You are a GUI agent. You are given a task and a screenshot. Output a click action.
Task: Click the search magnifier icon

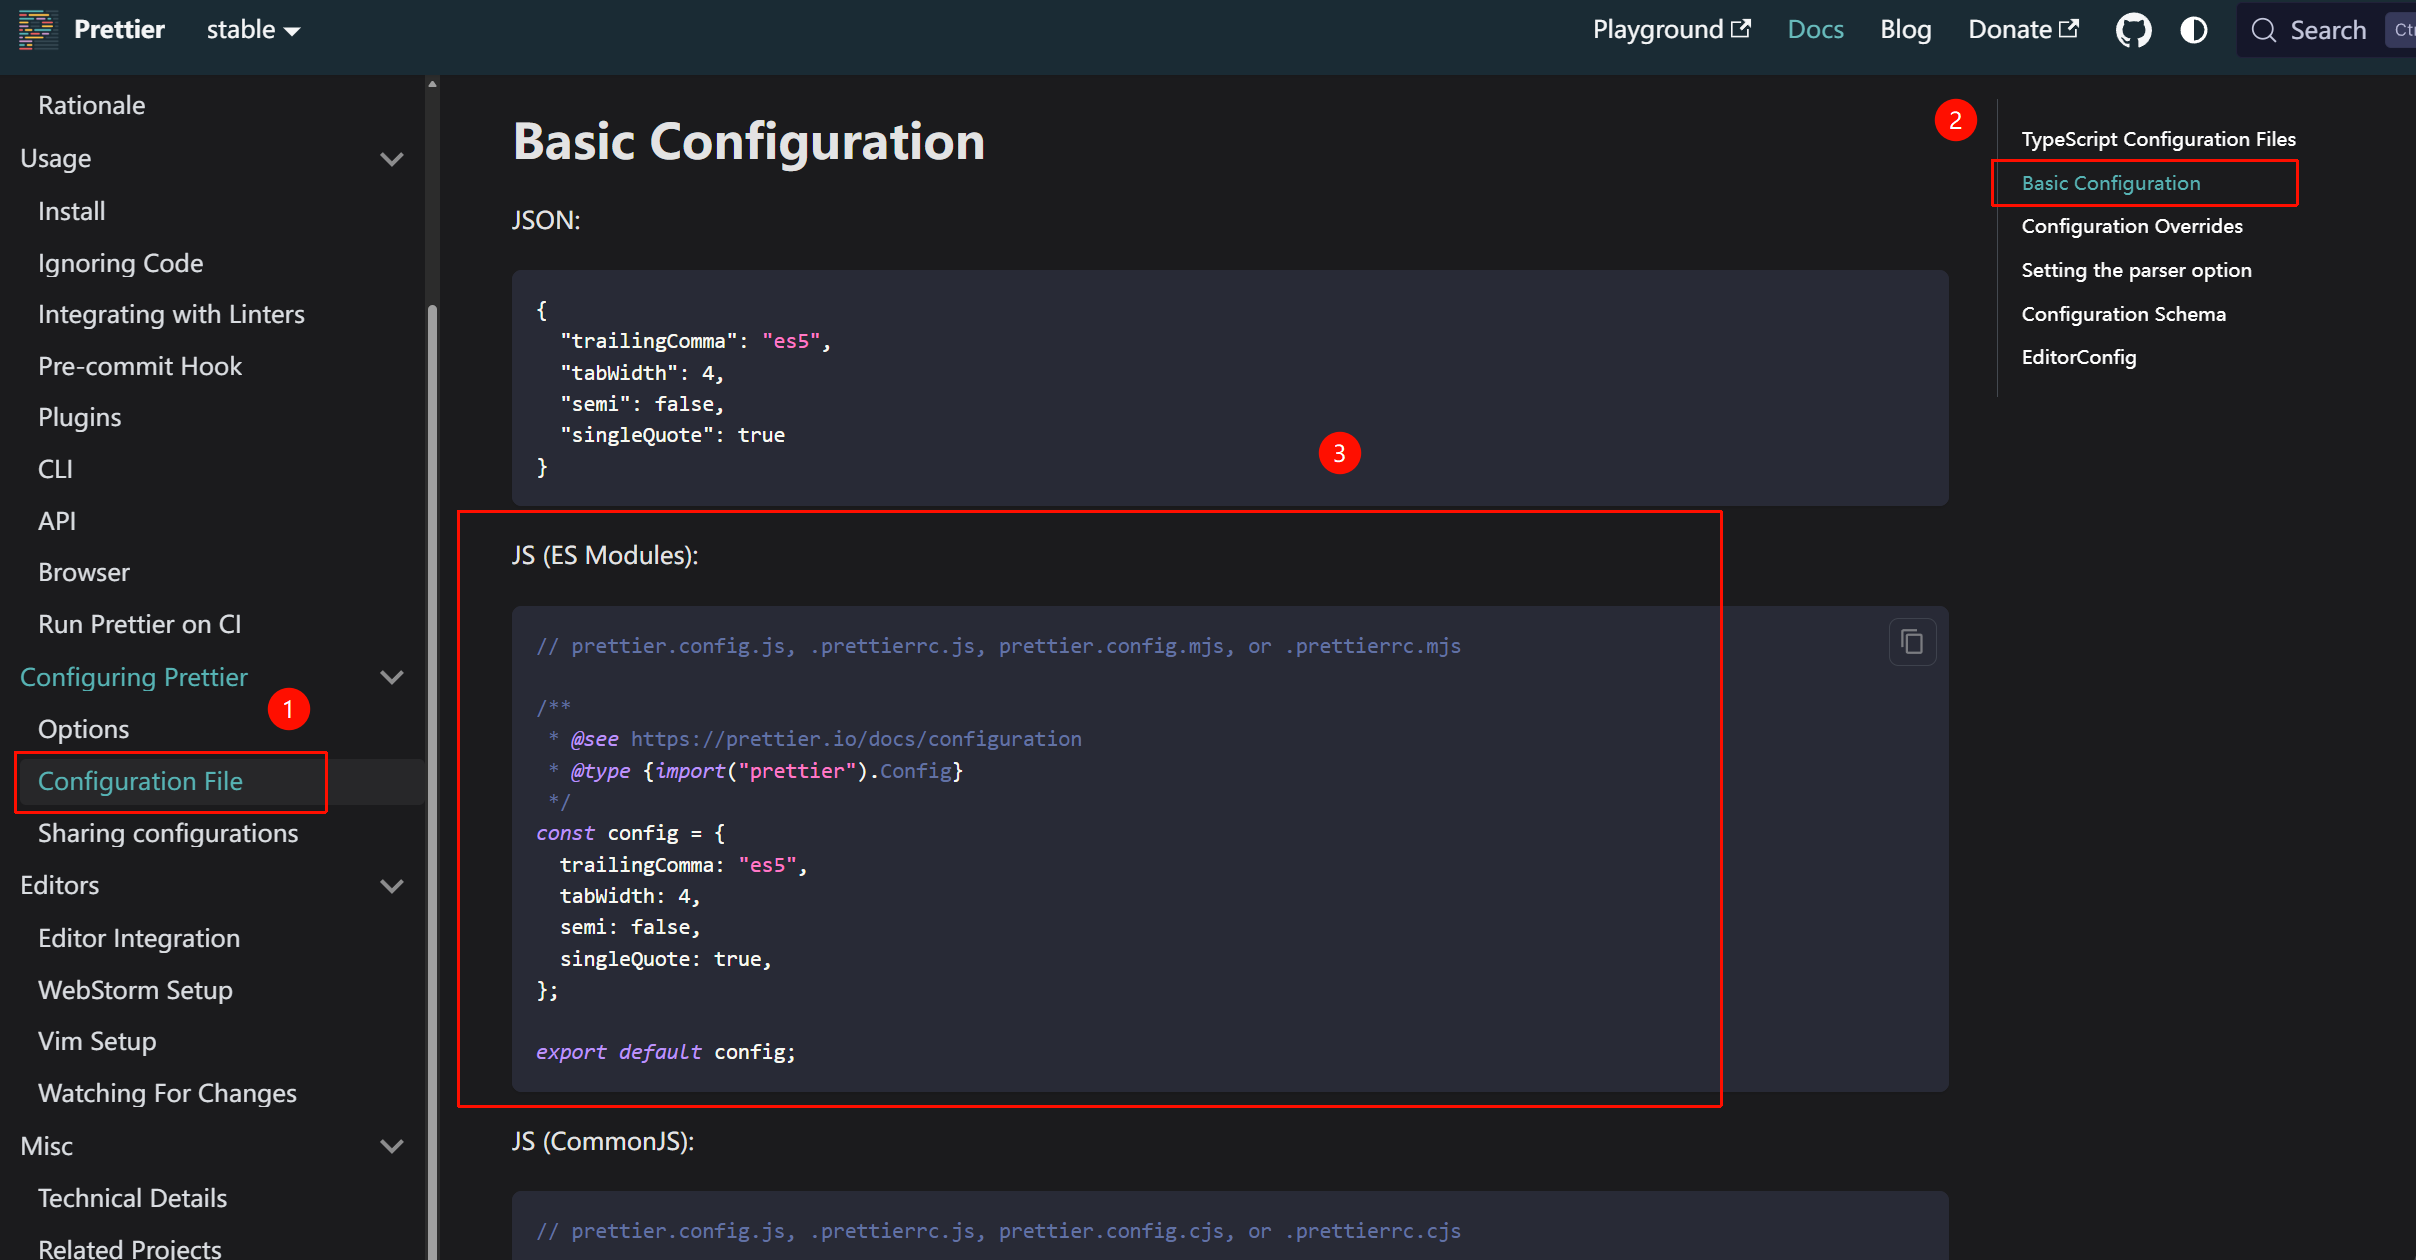click(2264, 31)
